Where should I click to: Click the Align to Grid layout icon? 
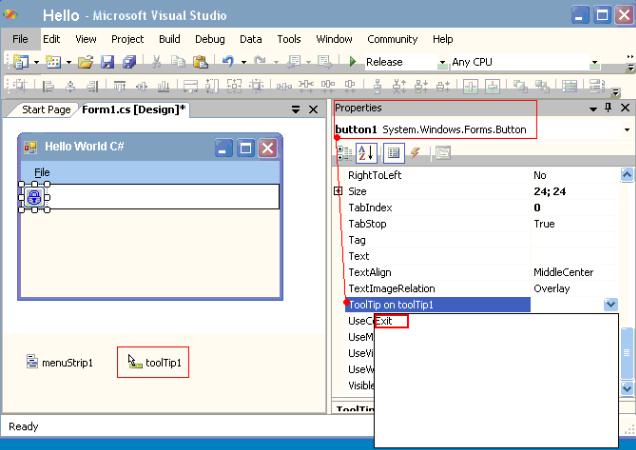(x=19, y=86)
